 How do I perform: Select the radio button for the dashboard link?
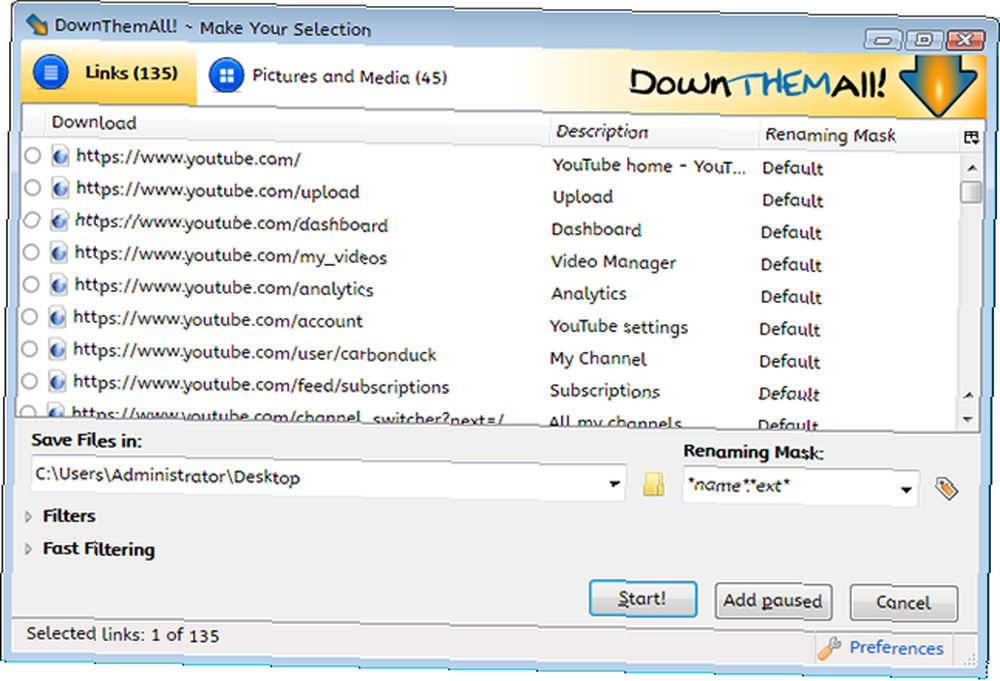[x=32, y=220]
